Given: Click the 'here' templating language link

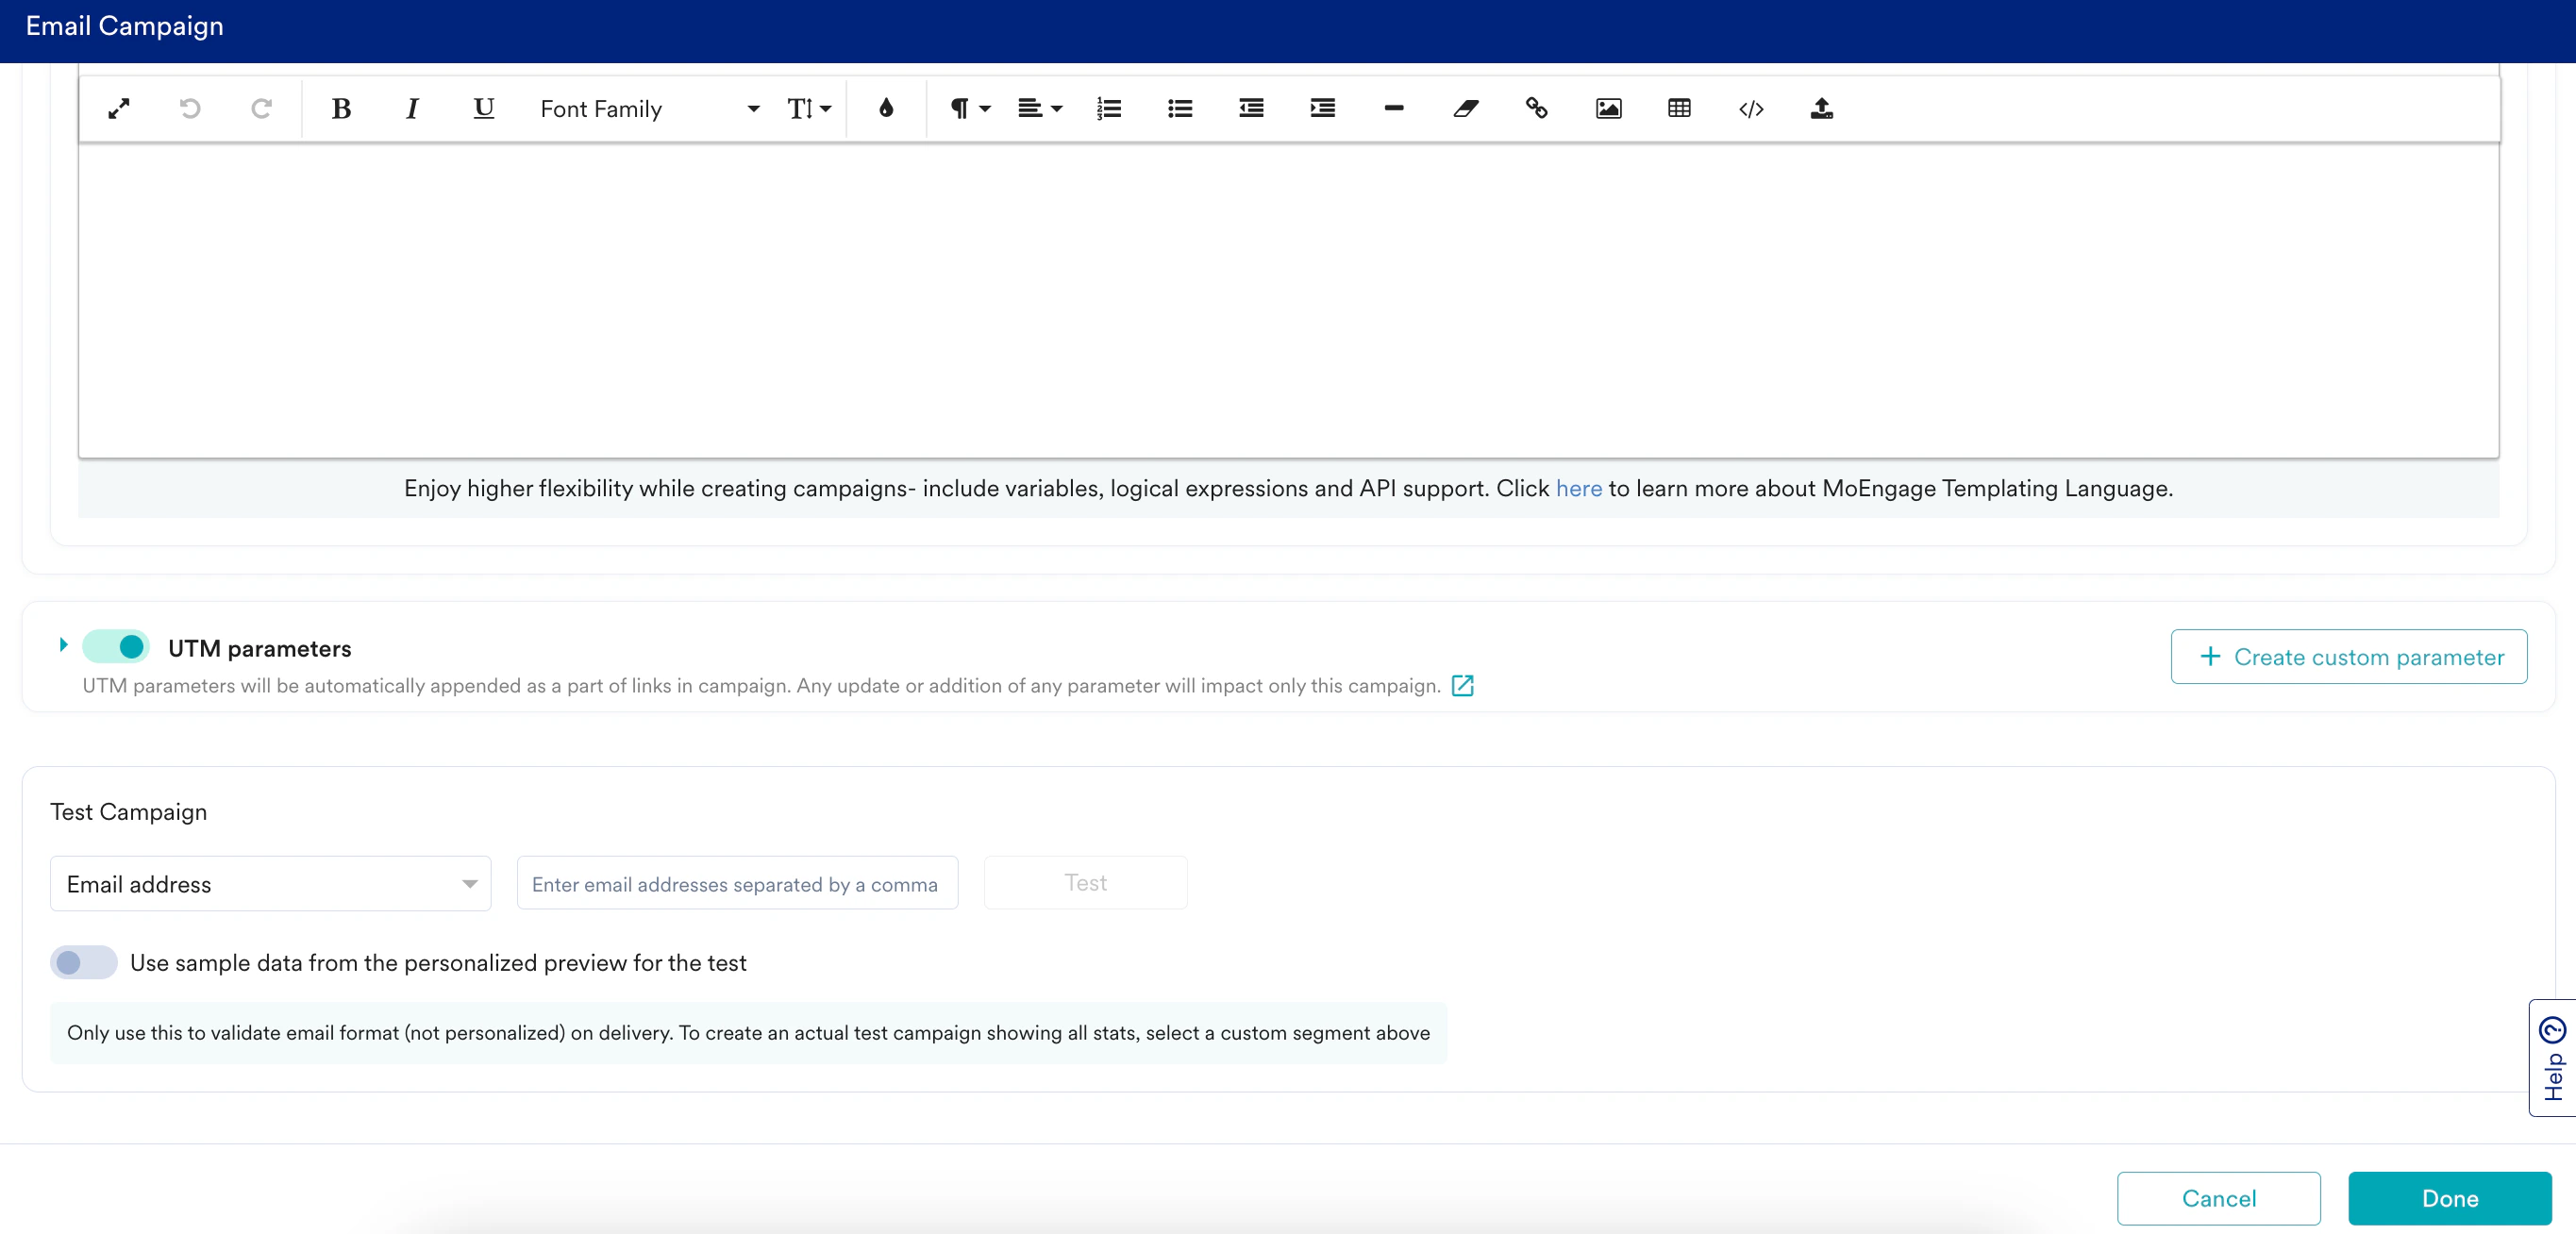Looking at the screenshot, I should pyautogui.click(x=1578, y=488).
